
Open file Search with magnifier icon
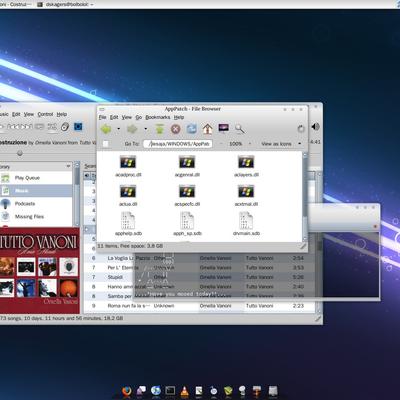(x=239, y=129)
